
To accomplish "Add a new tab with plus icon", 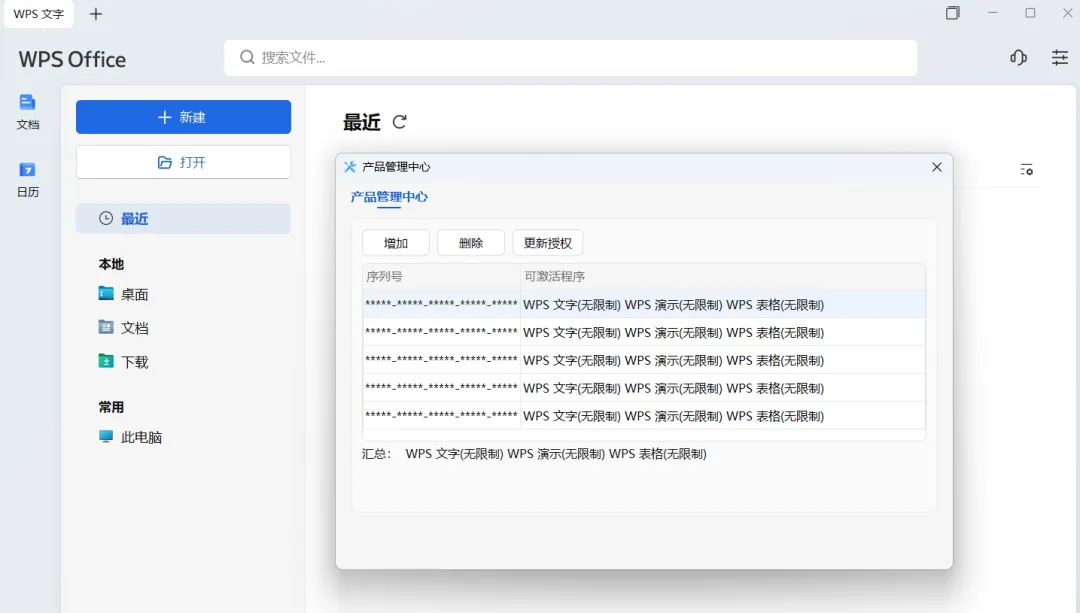I will pos(96,14).
